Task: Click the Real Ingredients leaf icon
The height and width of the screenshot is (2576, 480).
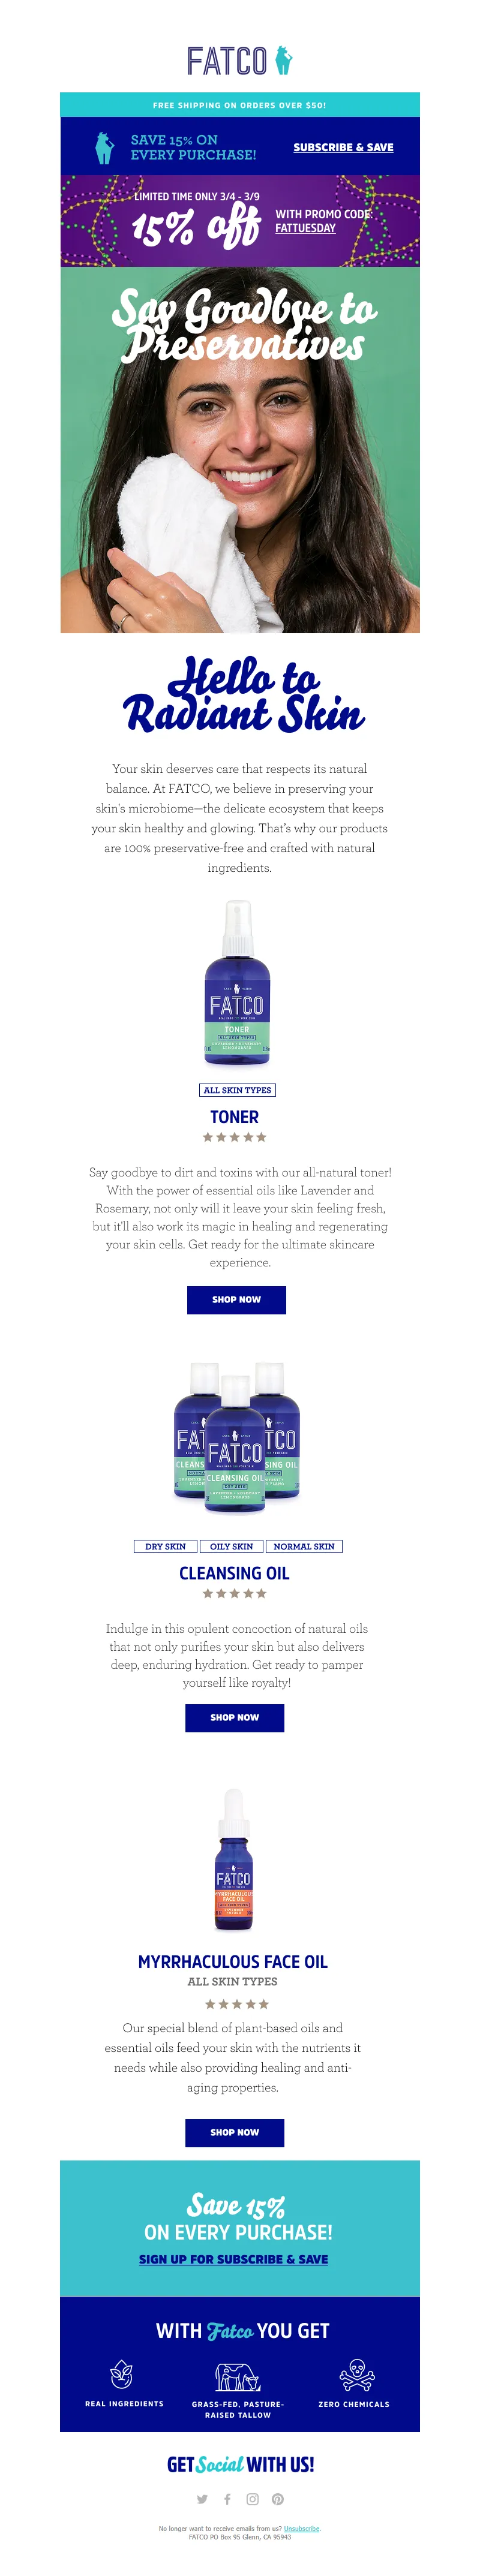Action: click(121, 2374)
